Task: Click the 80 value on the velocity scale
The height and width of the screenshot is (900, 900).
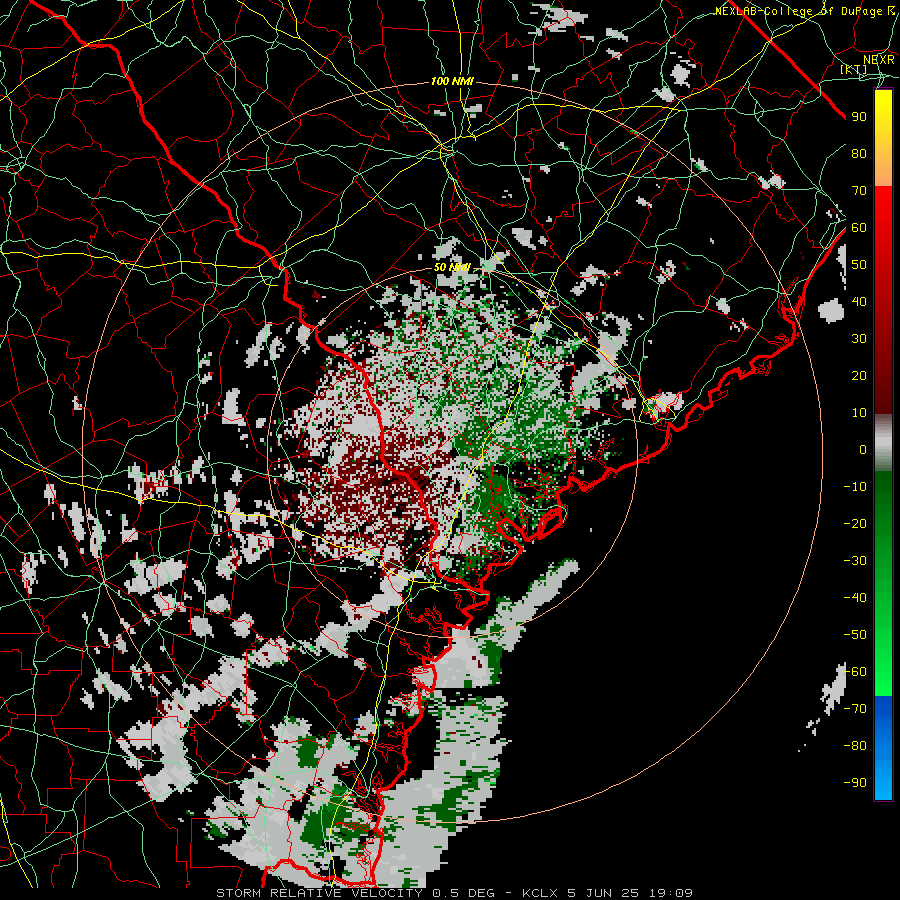Action: [x=859, y=154]
